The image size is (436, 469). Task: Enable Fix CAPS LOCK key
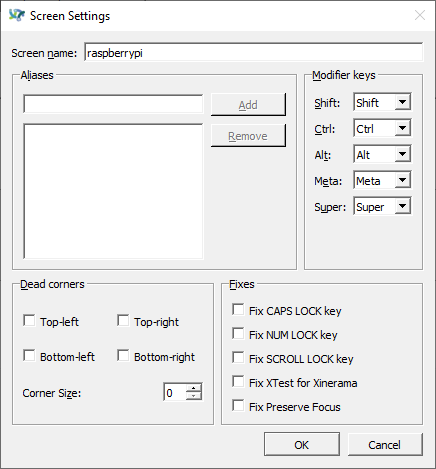(238, 310)
